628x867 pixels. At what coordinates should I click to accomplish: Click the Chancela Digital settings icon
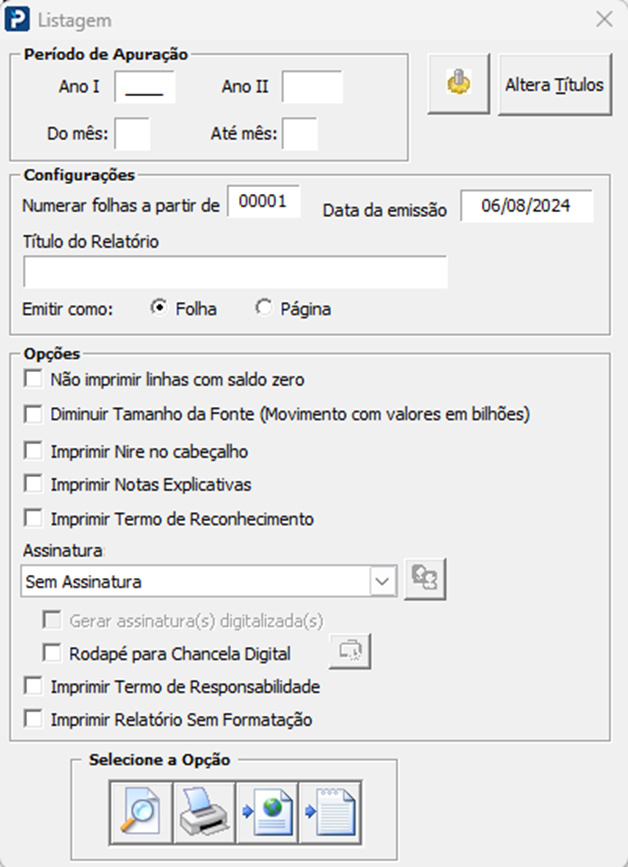click(350, 651)
